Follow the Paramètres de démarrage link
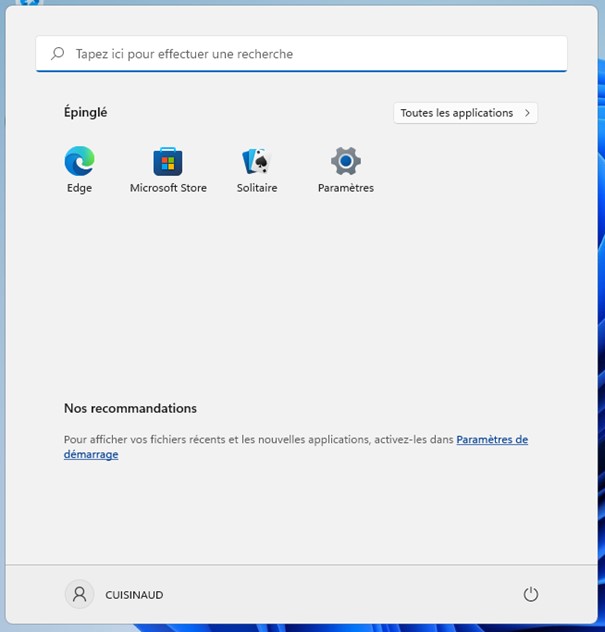 pyautogui.click(x=491, y=439)
